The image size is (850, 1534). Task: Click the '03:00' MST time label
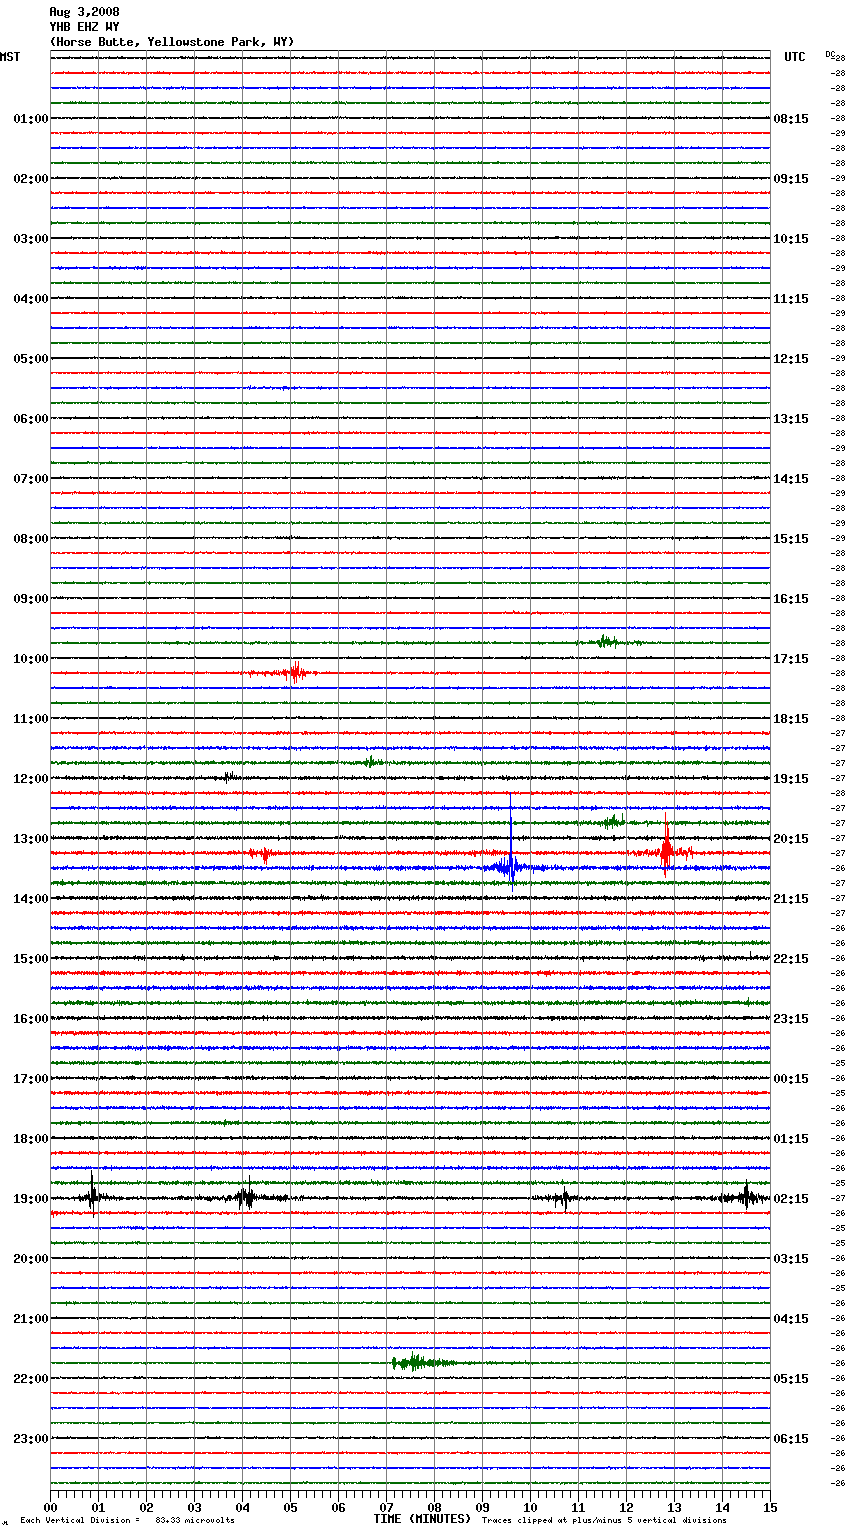(30, 239)
